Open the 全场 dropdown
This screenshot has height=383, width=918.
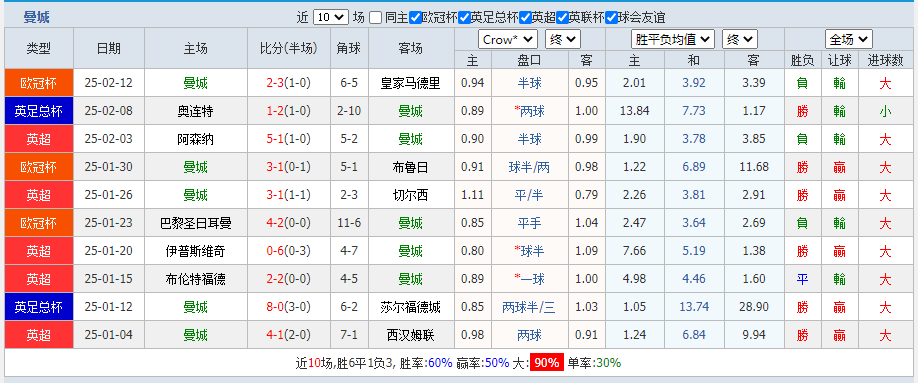point(849,39)
